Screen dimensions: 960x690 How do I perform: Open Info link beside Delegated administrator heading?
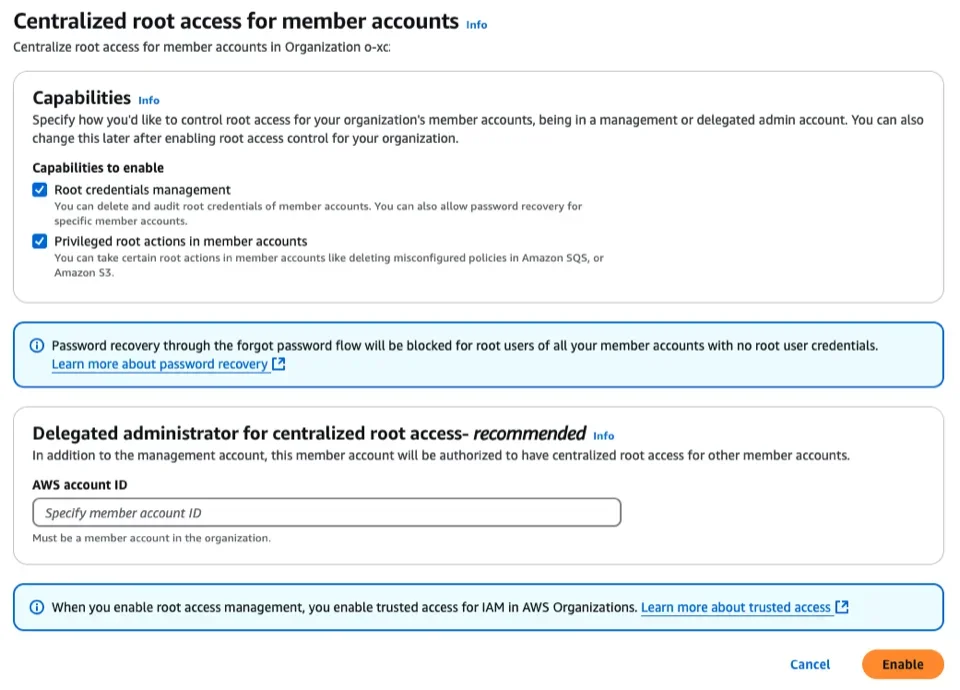tap(603, 436)
